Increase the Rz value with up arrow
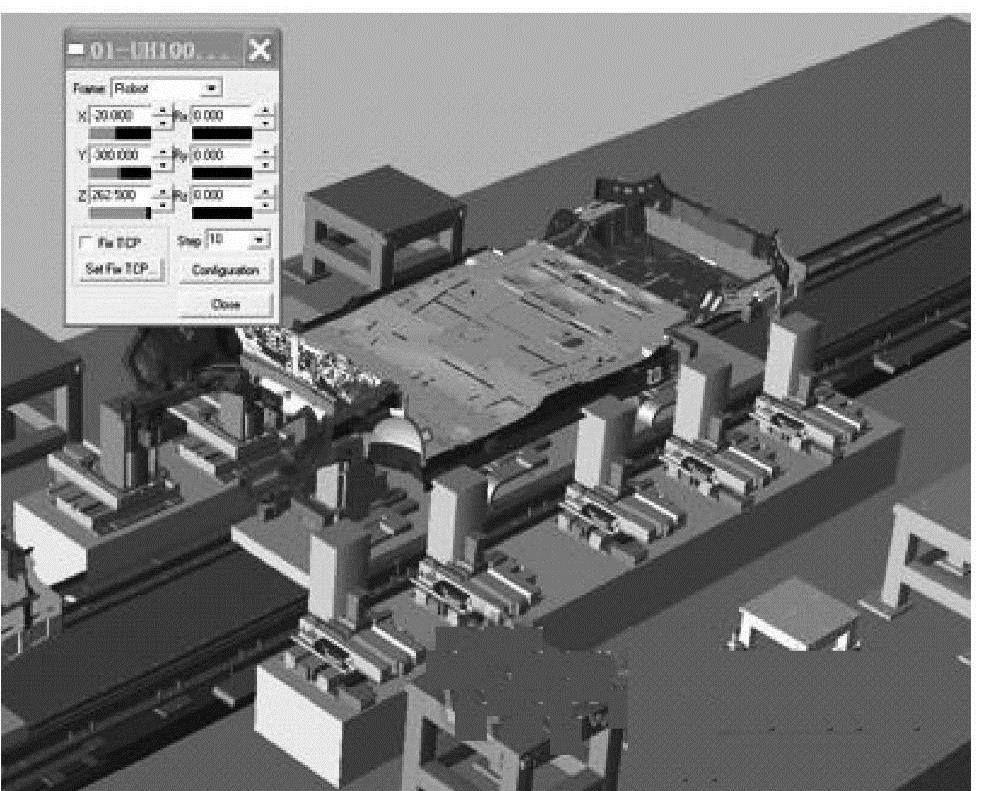 [266, 192]
